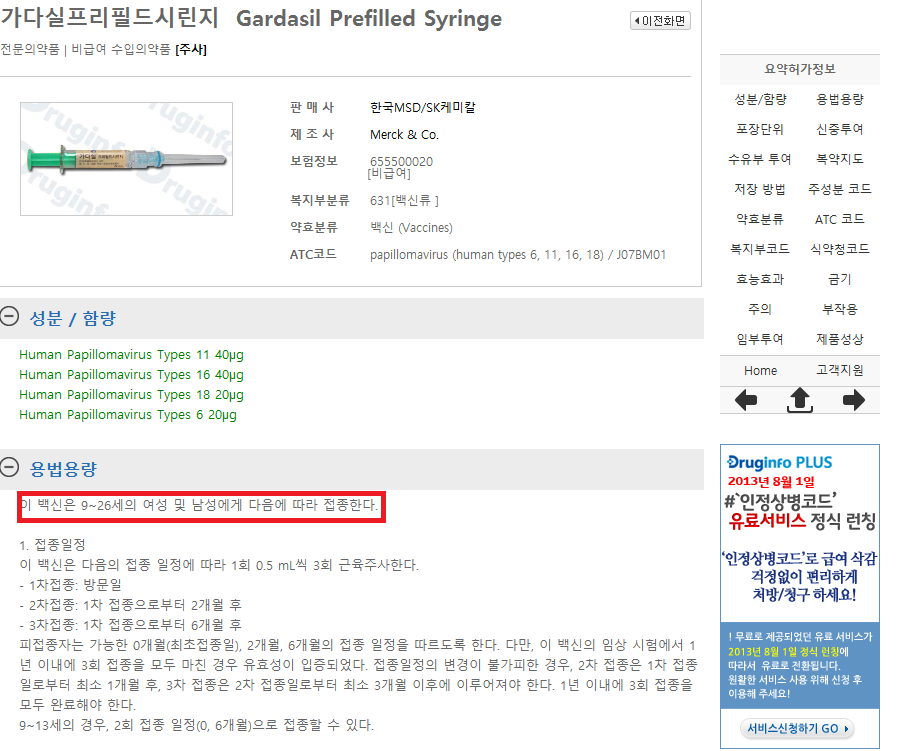Go to 주의 section link
This screenshot has height=751, width=904.
tap(760, 309)
